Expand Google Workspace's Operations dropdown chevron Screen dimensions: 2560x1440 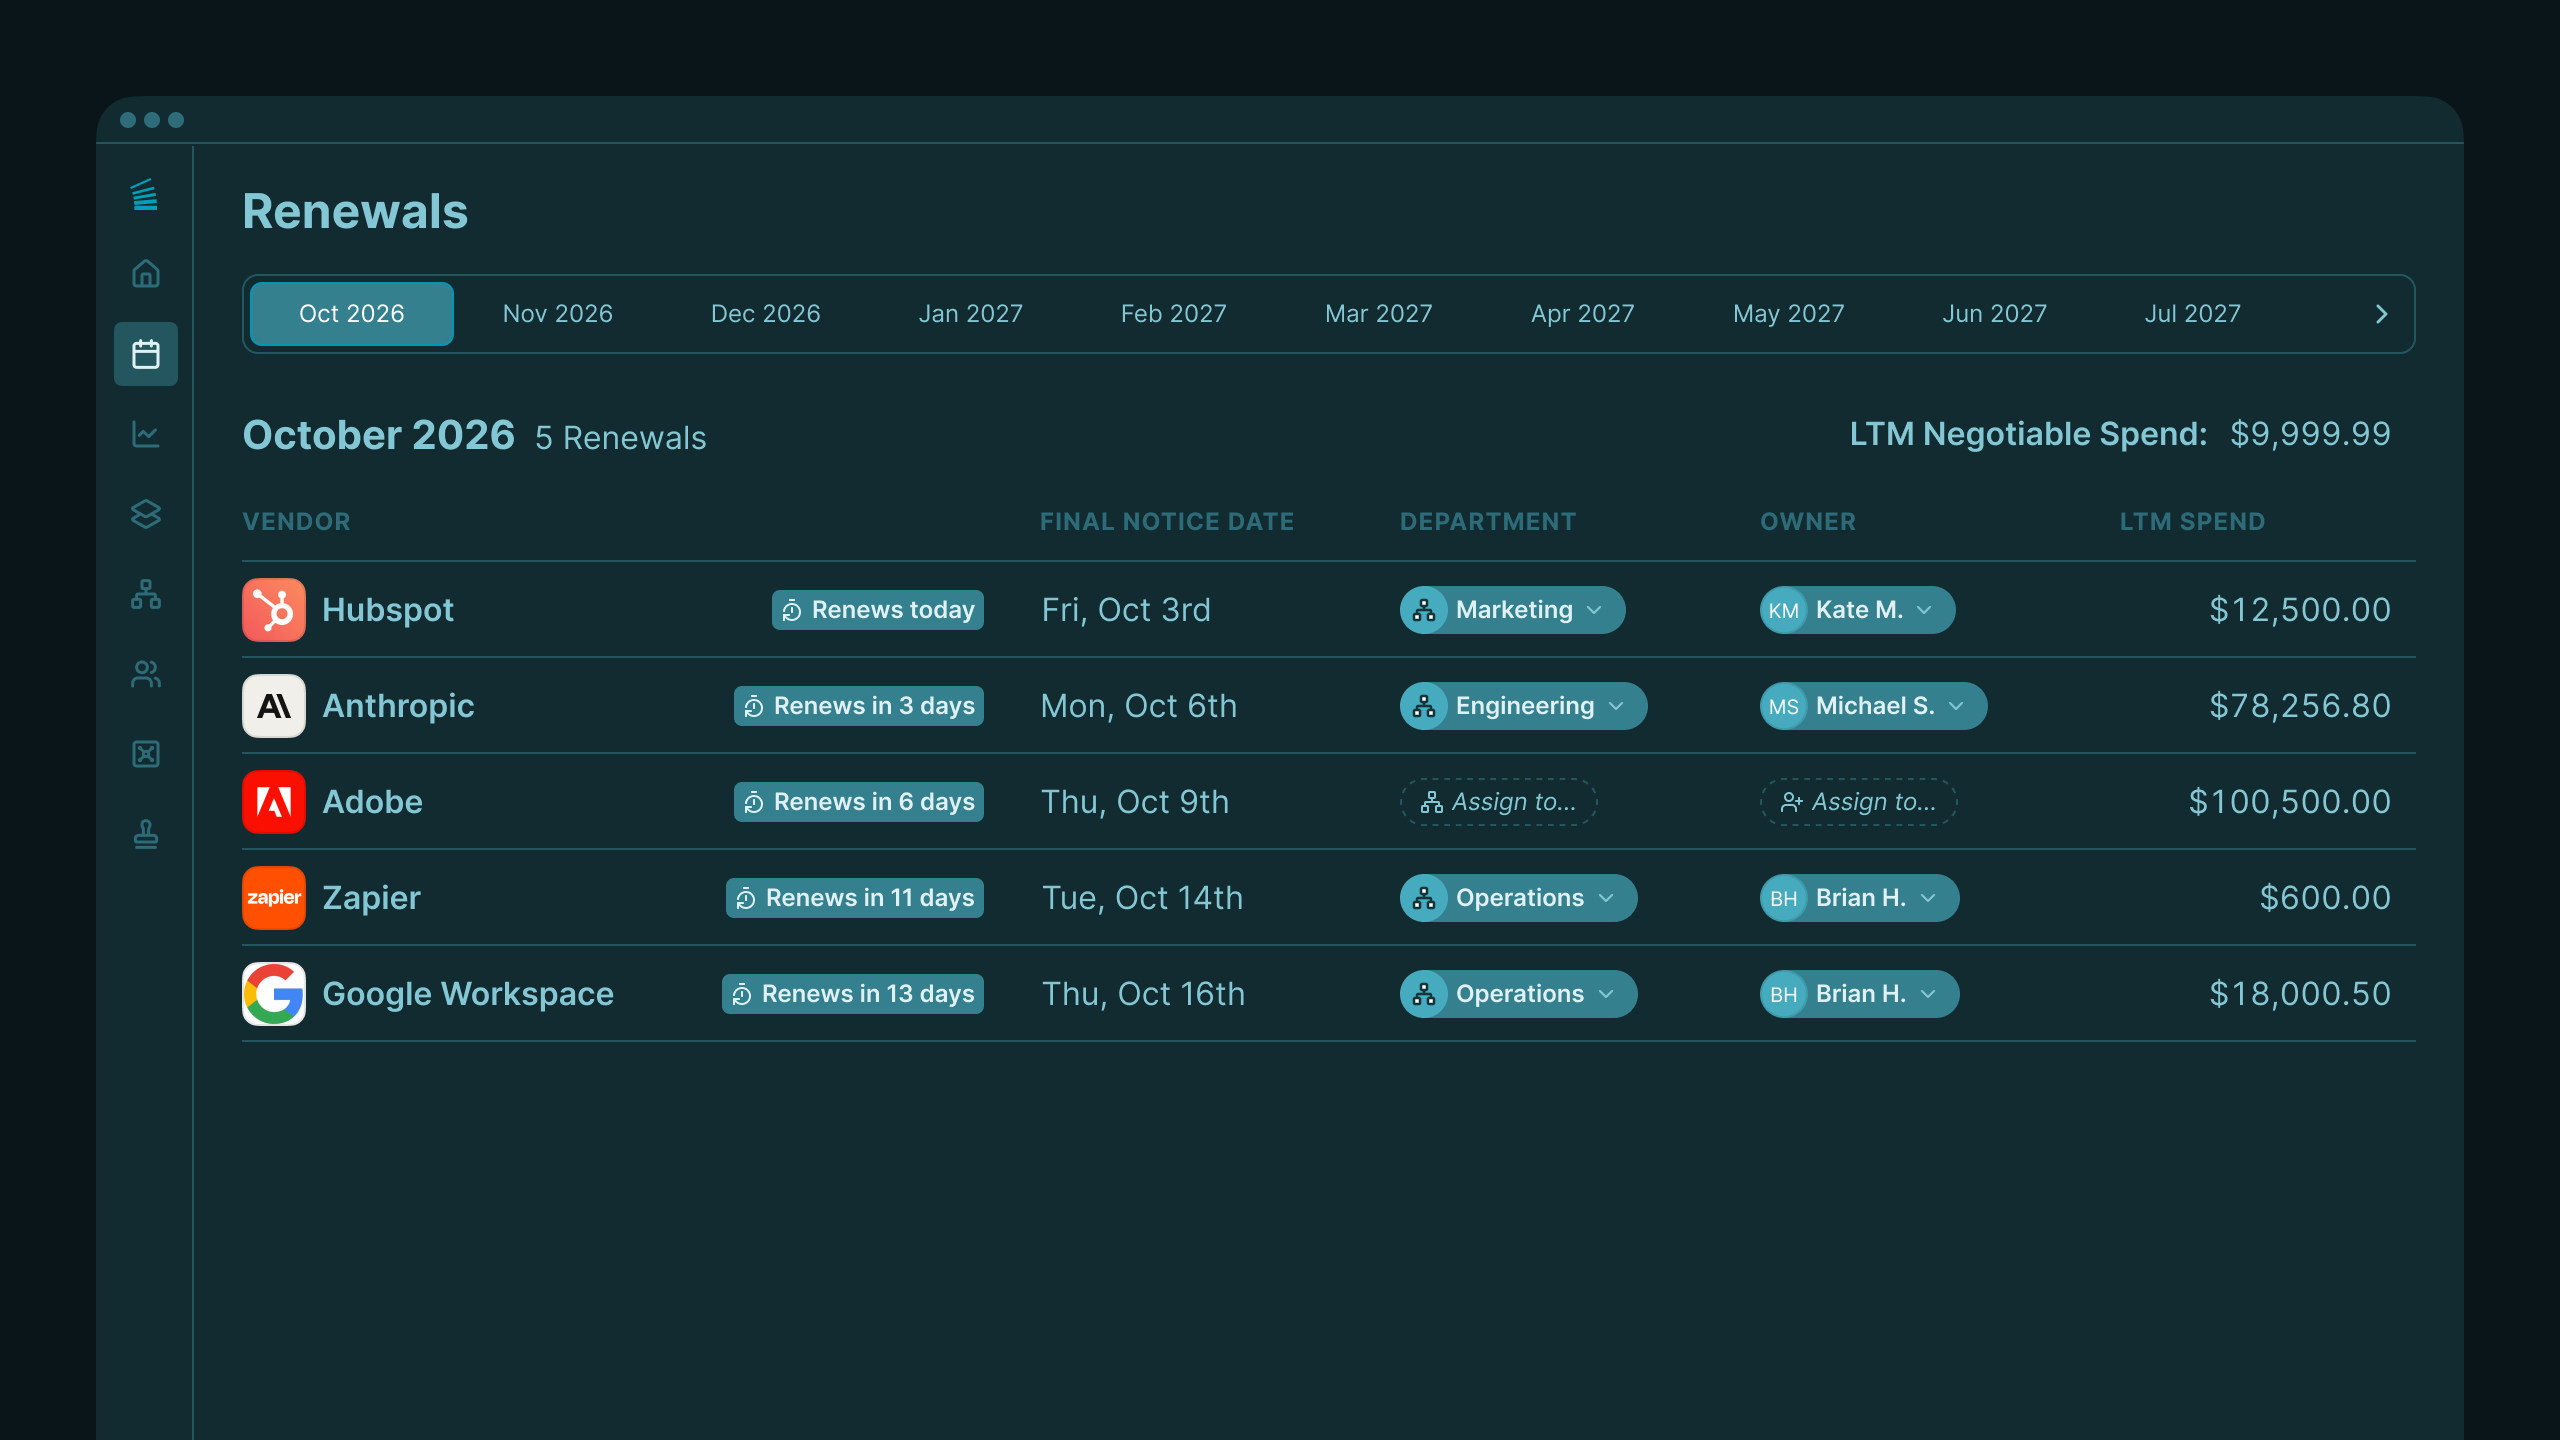click(x=1607, y=994)
